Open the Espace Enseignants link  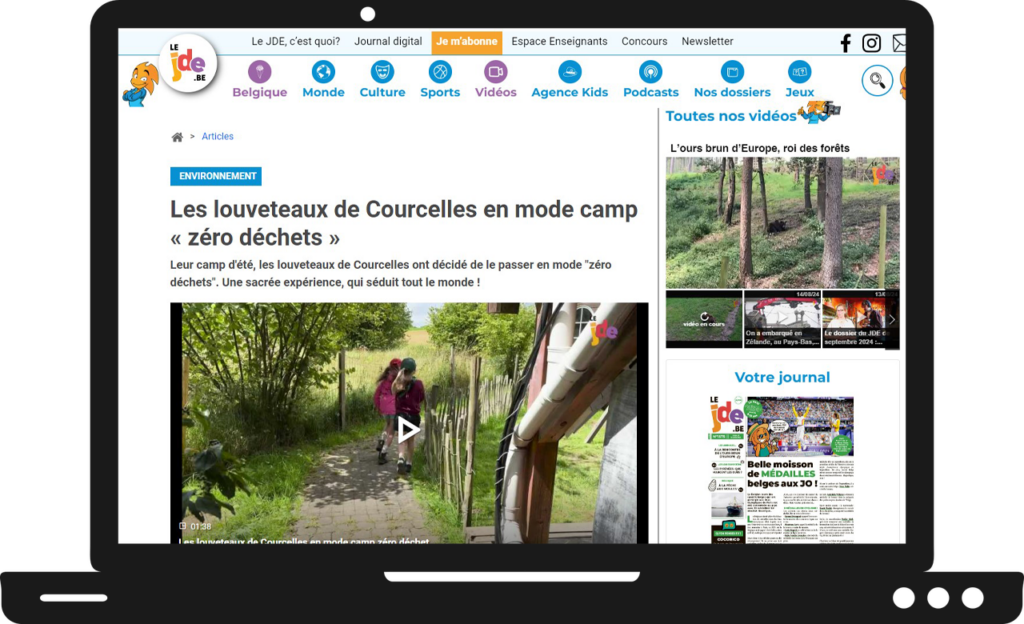point(559,41)
